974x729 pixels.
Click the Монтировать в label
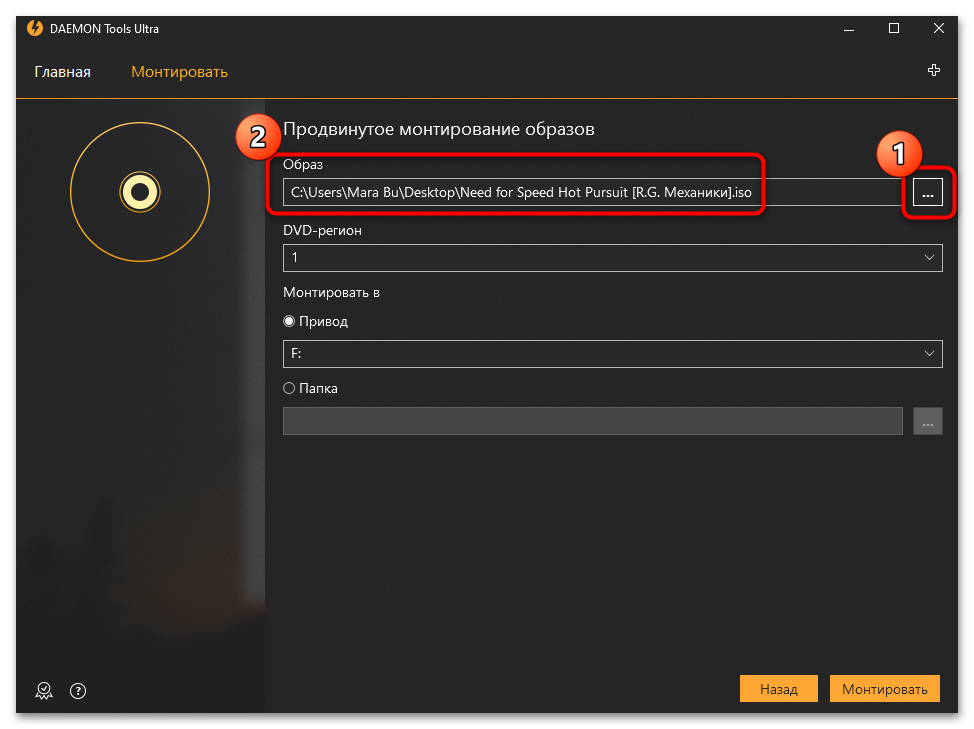tap(331, 292)
